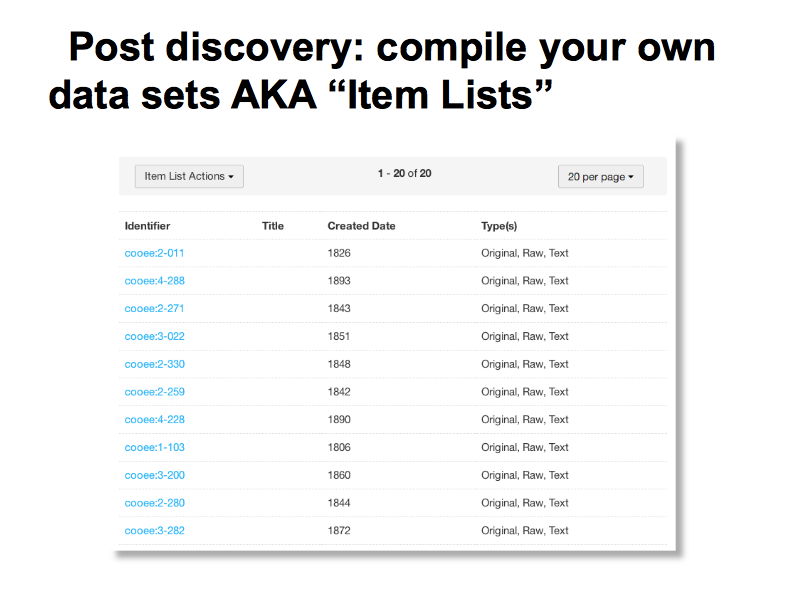The width and height of the screenshot is (800, 600).
Task: Click the Type(s) column header
Action: click(x=499, y=226)
